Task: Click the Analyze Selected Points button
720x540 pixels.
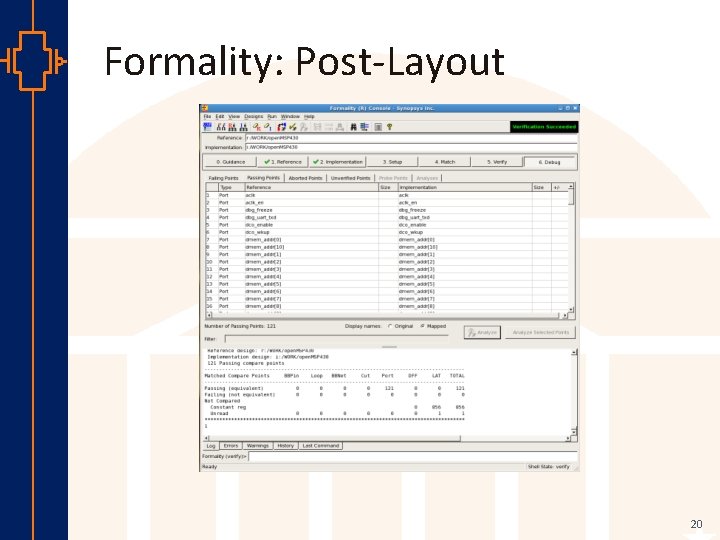Action: [540, 332]
